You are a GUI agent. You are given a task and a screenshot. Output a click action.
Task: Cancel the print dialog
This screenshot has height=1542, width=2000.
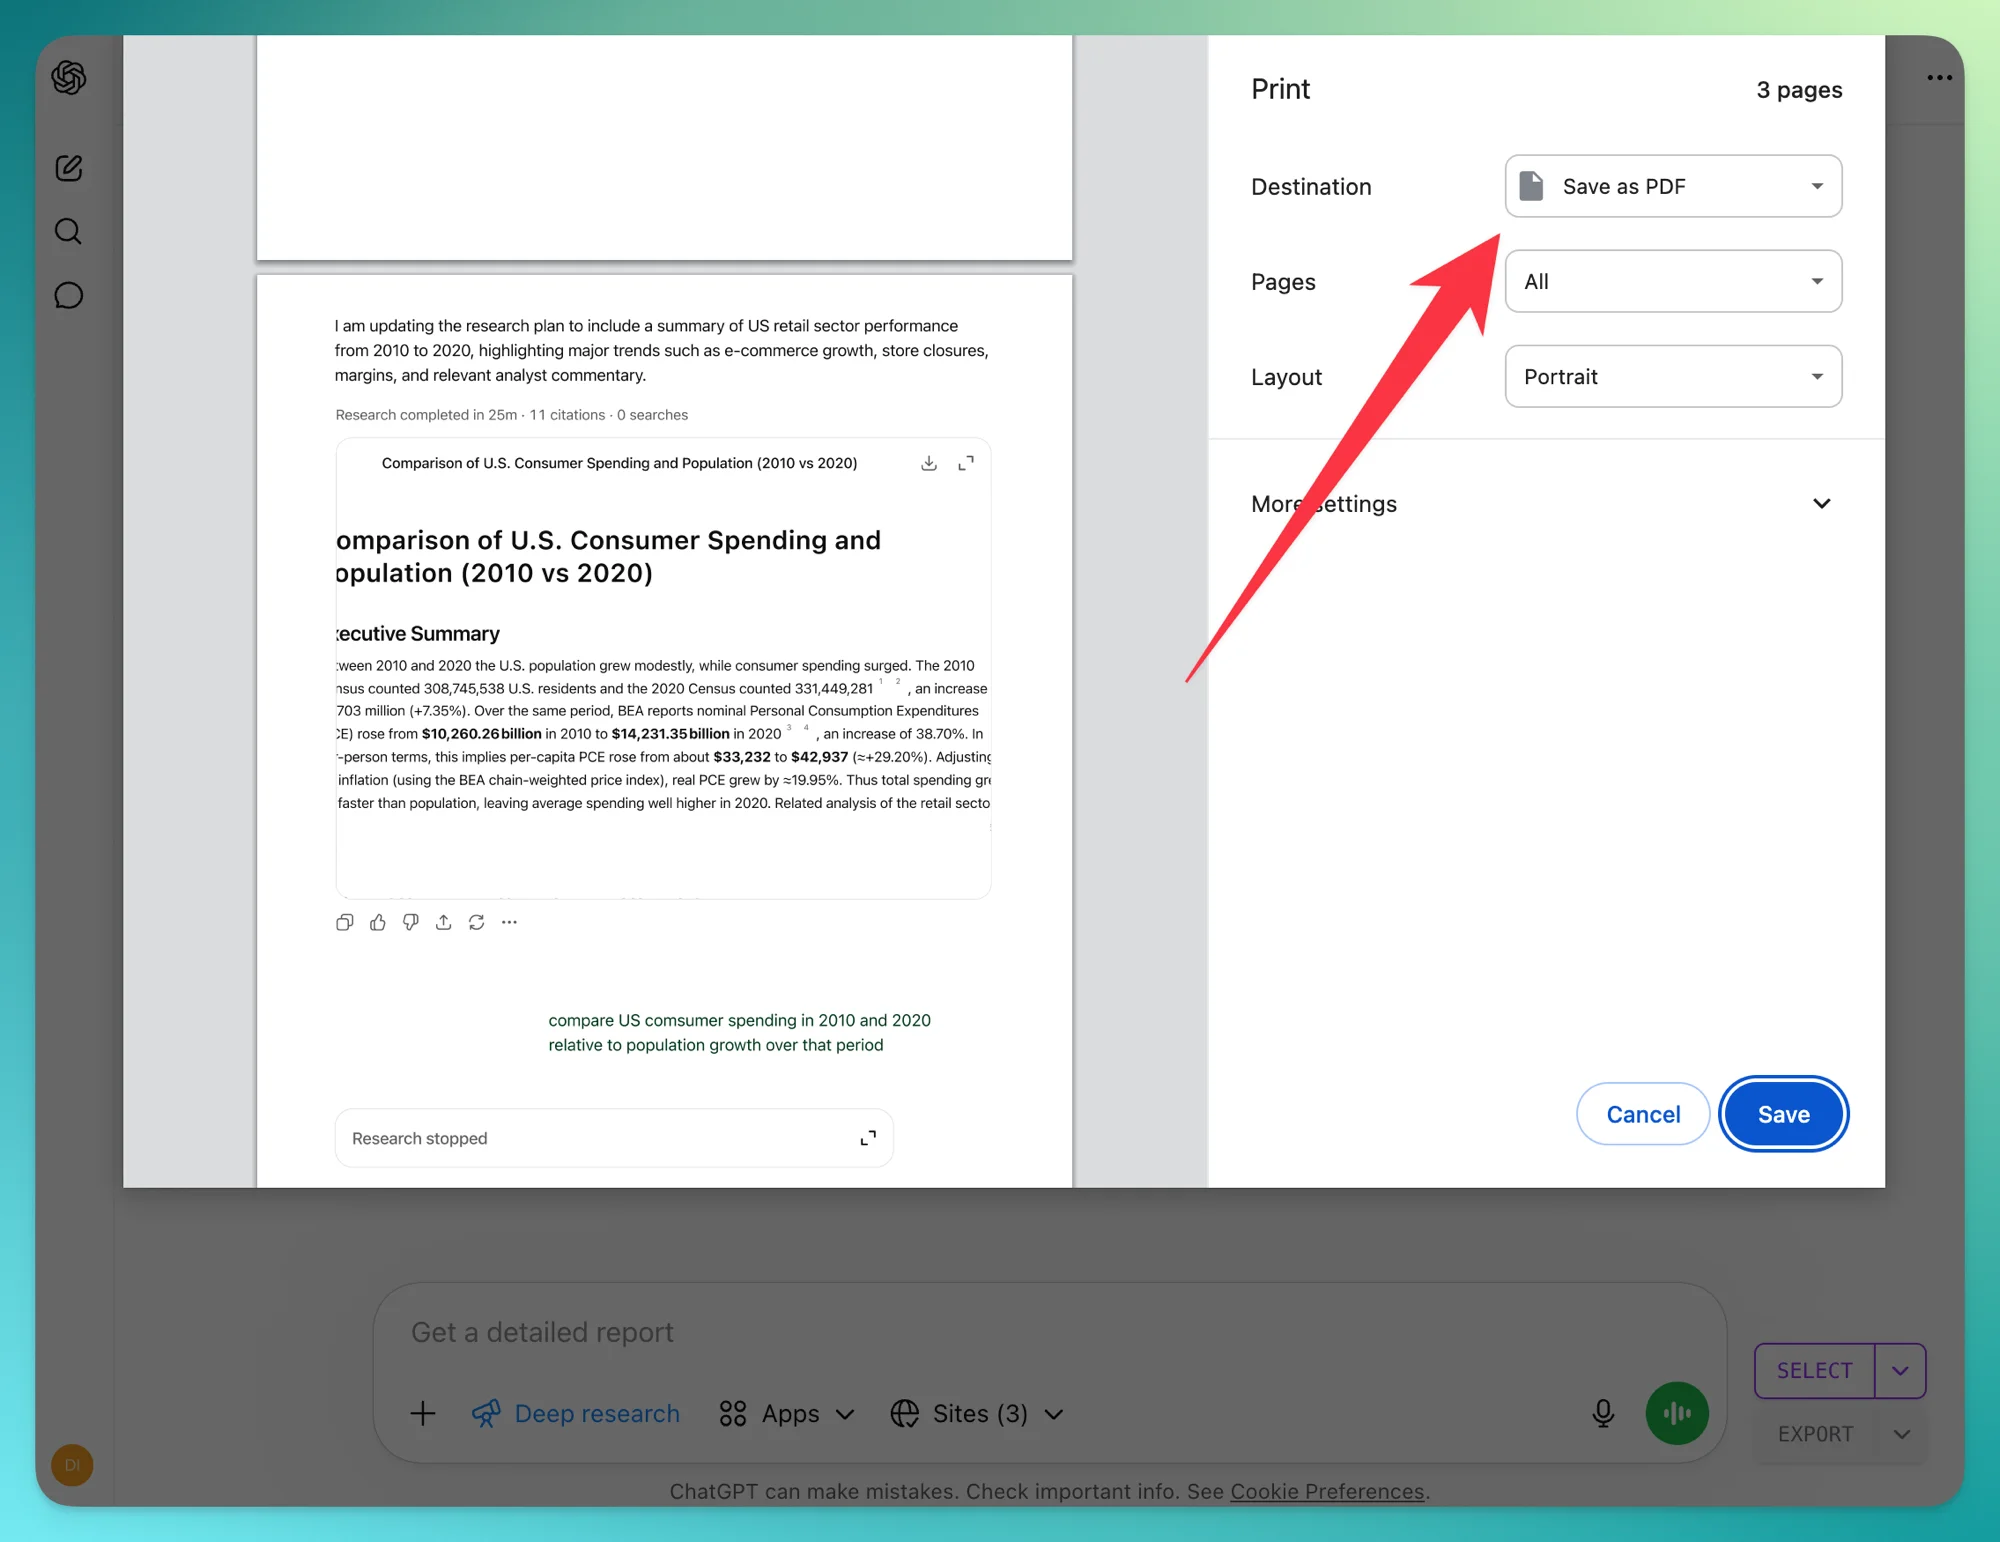click(x=1643, y=1114)
